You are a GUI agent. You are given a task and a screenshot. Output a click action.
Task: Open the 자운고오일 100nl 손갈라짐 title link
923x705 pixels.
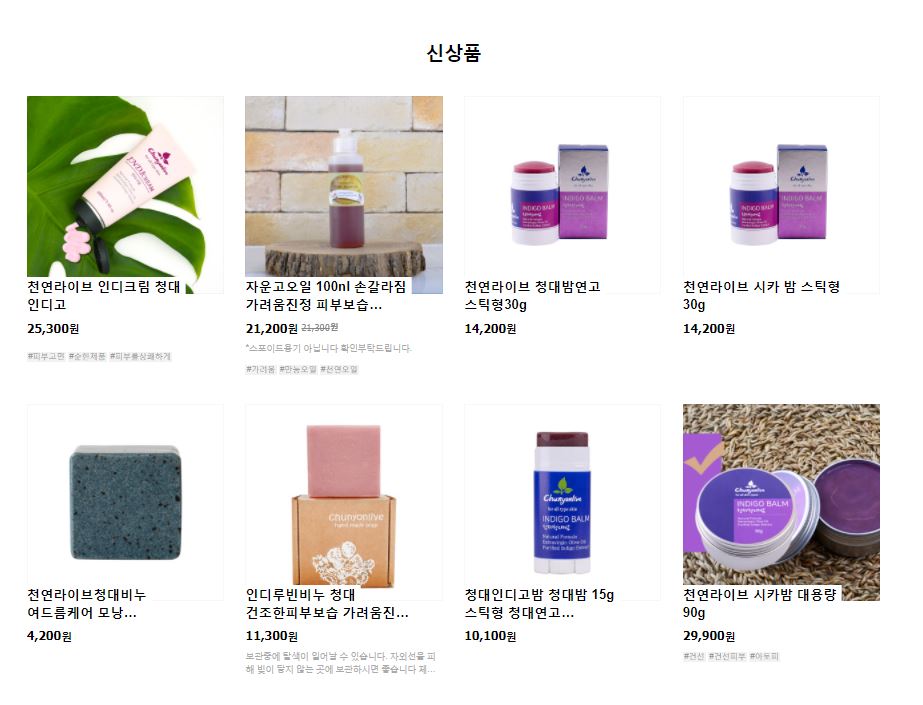[x=326, y=296]
